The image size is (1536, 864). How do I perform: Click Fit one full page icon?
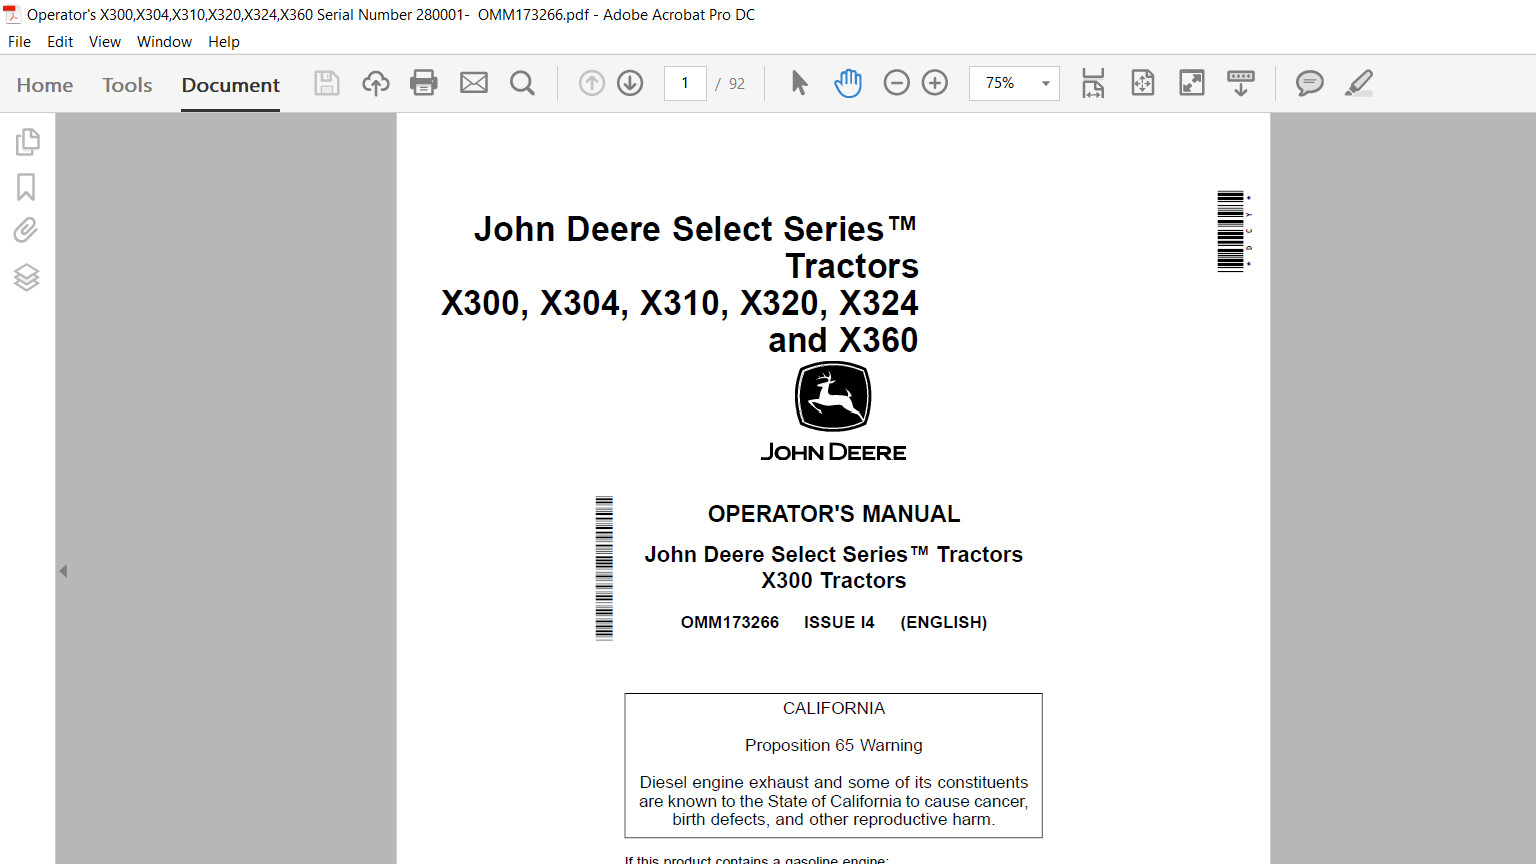[x=1143, y=83]
